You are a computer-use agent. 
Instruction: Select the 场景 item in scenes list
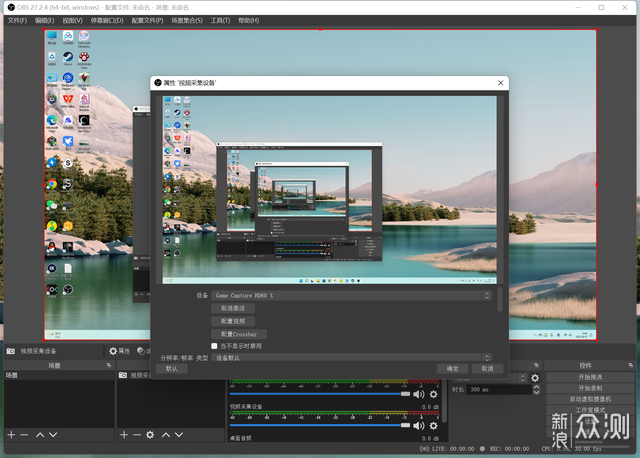[59, 375]
